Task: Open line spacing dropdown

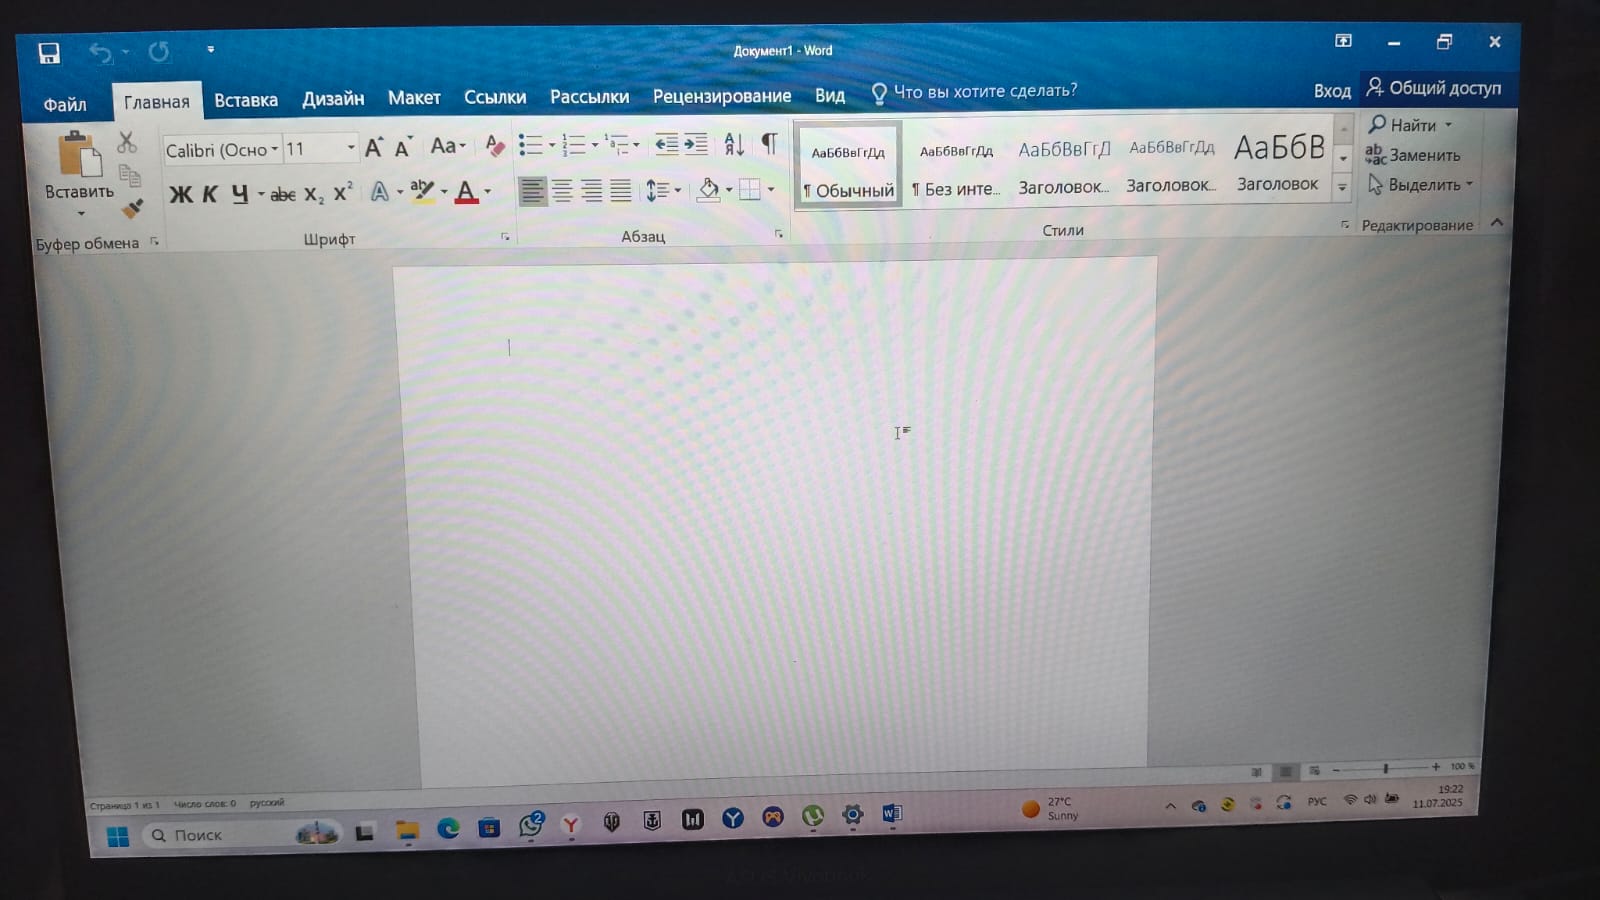Action: pos(664,190)
